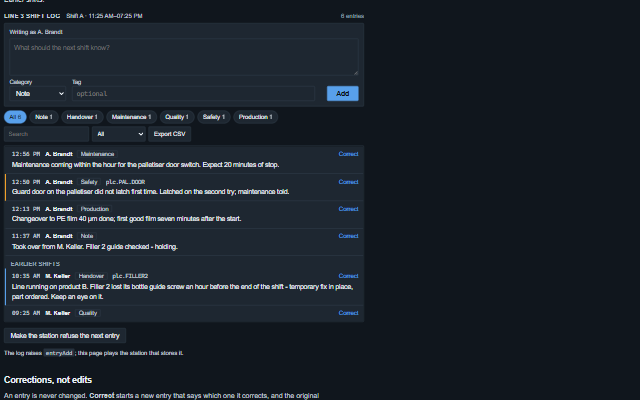Click Correct on the 10:35 AM Handover entry
This screenshot has width=640, height=400.
coord(348,276)
